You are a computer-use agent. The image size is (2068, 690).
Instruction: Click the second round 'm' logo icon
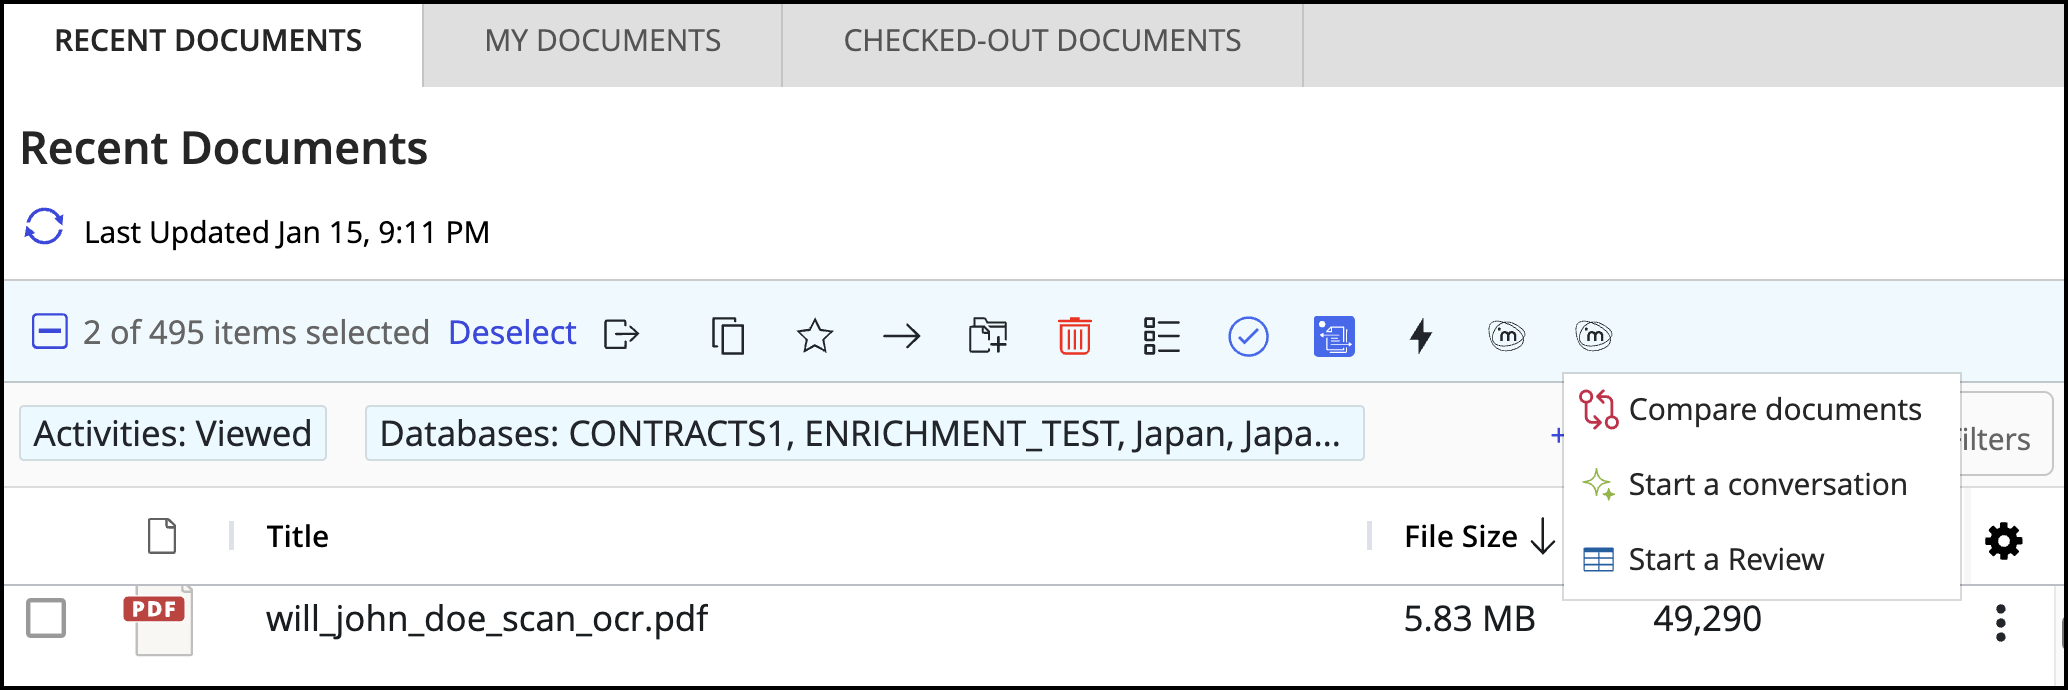coord(1593,335)
